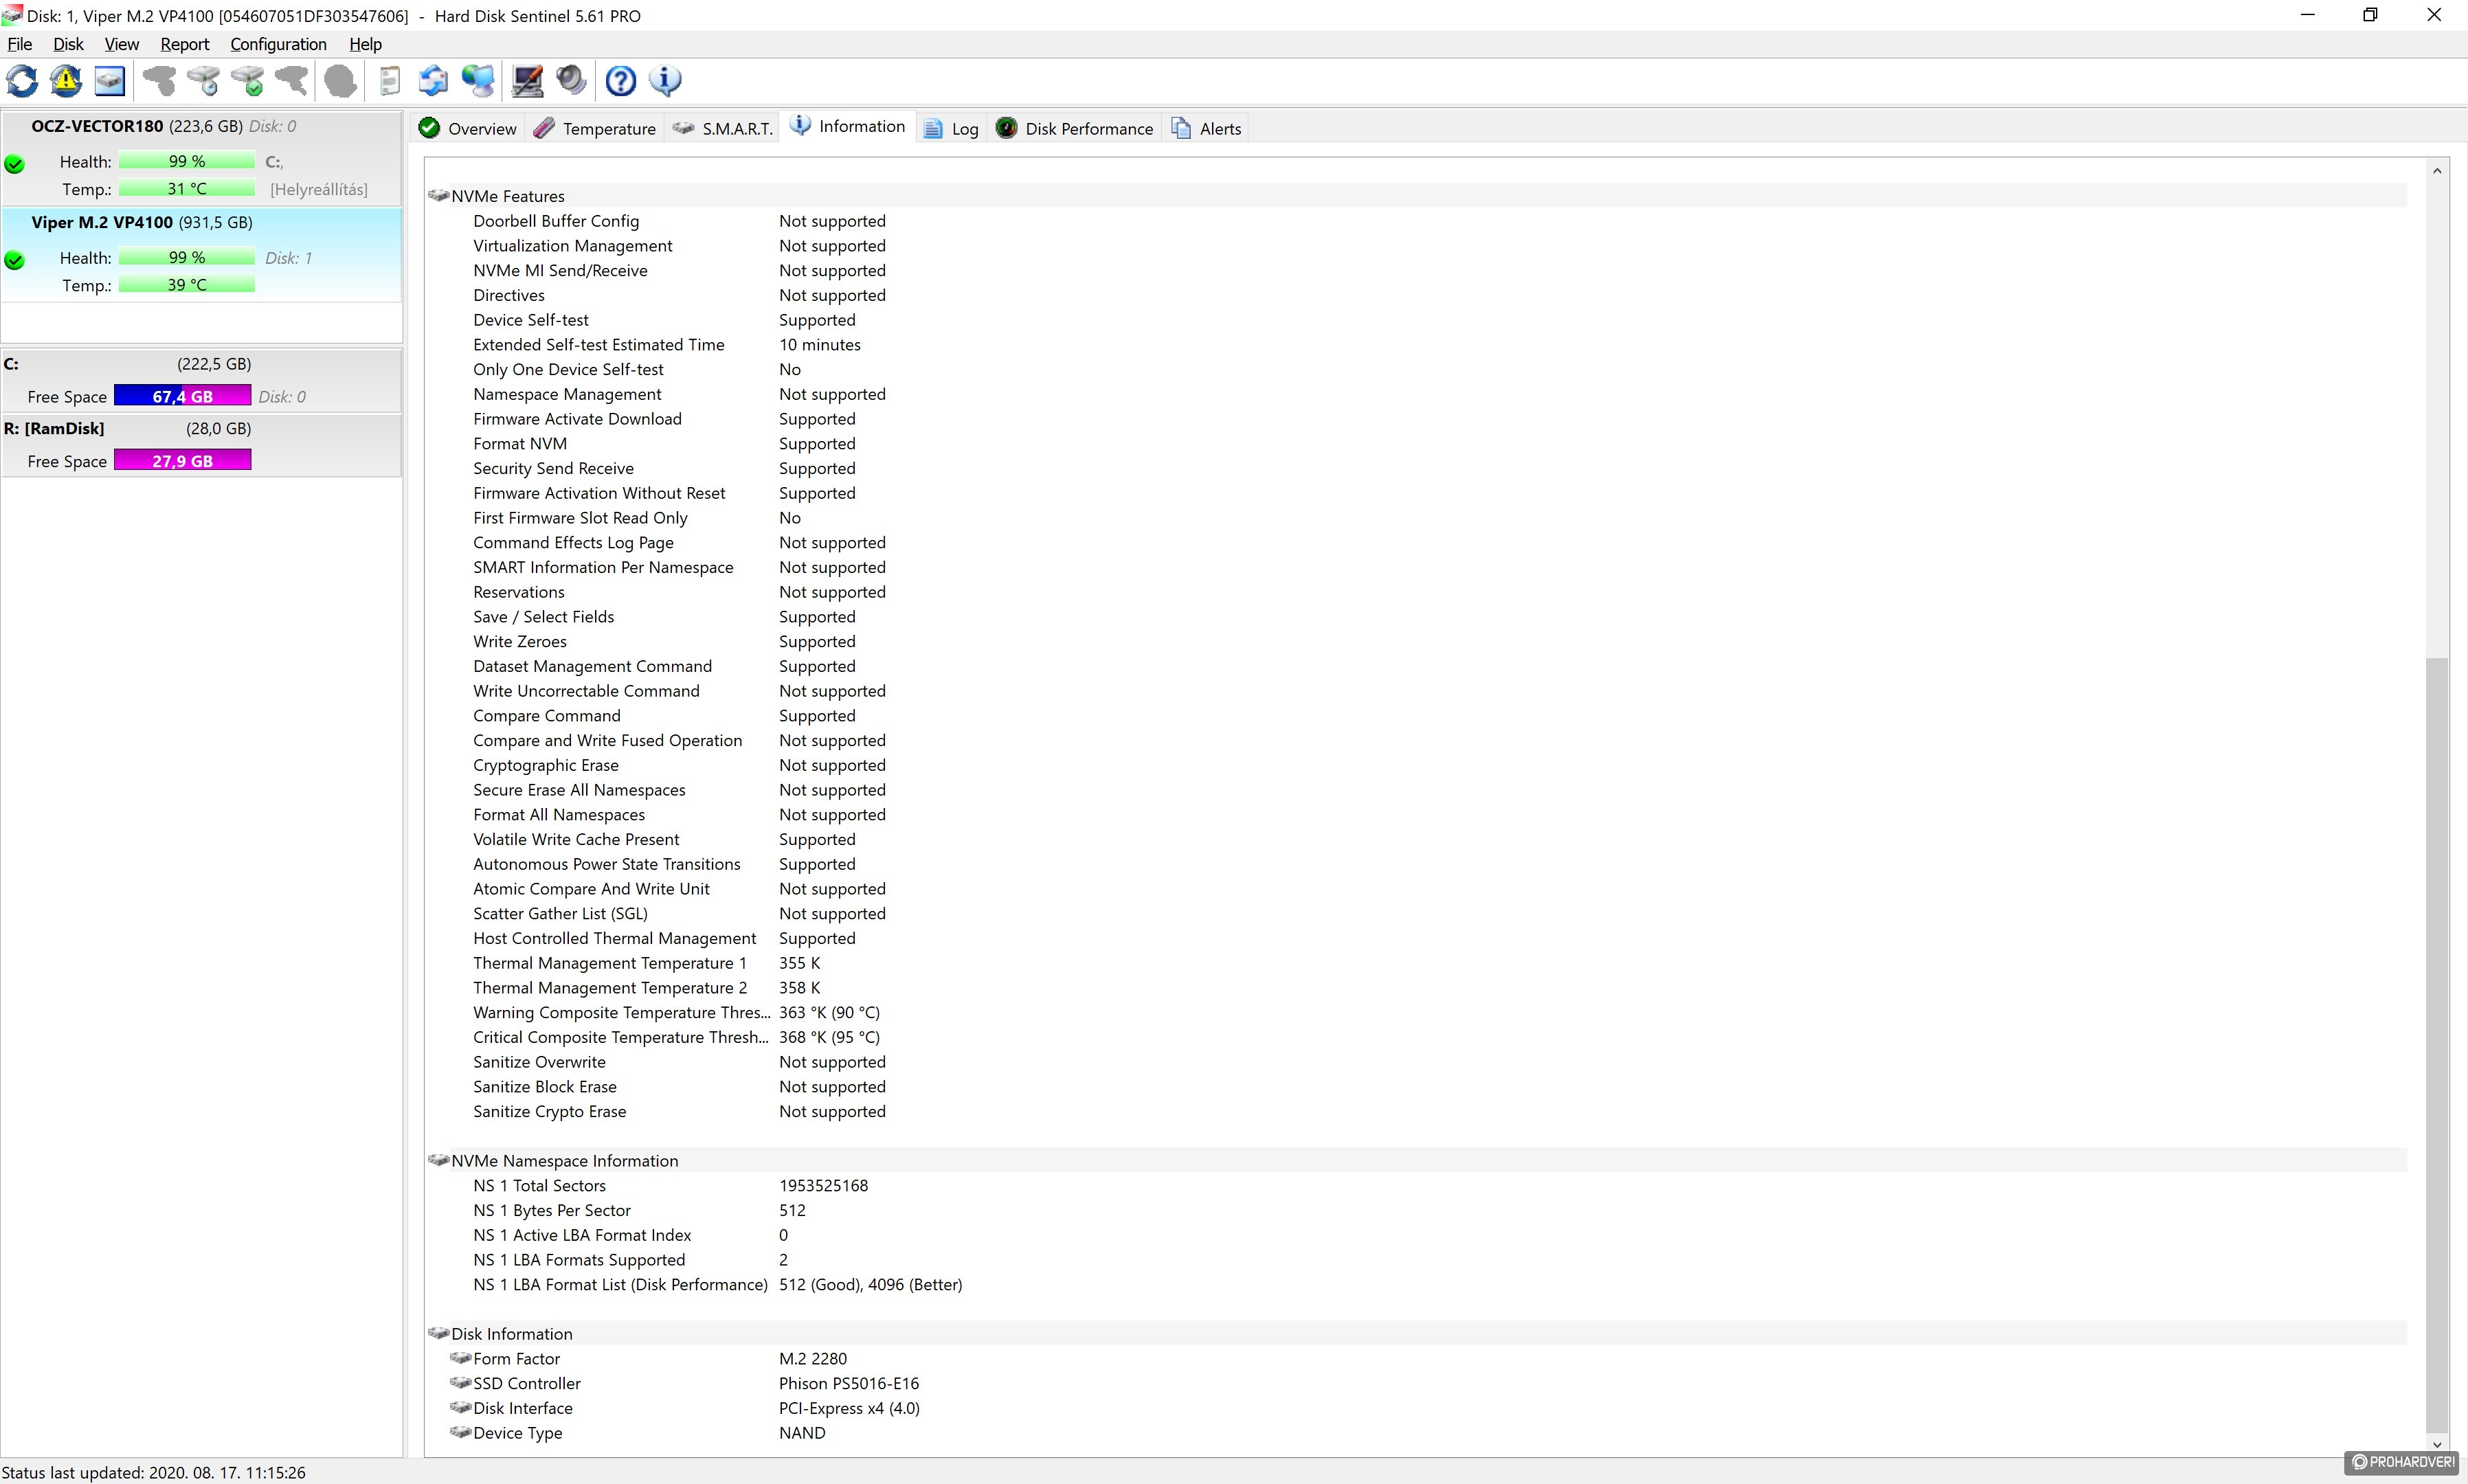Click the fourth greyed-out disk toolbar icon
The height and width of the screenshot is (1484, 2468).
pos(291,81)
